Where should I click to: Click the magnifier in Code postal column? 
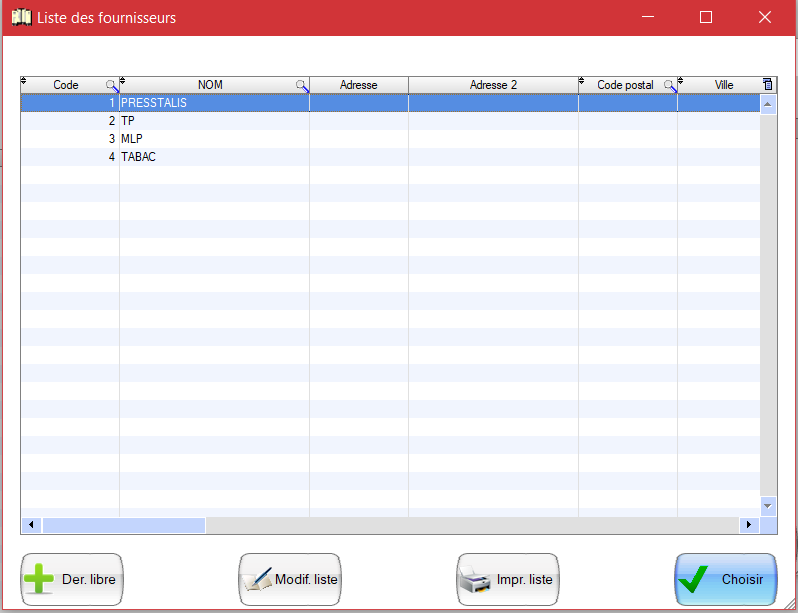(670, 86)
